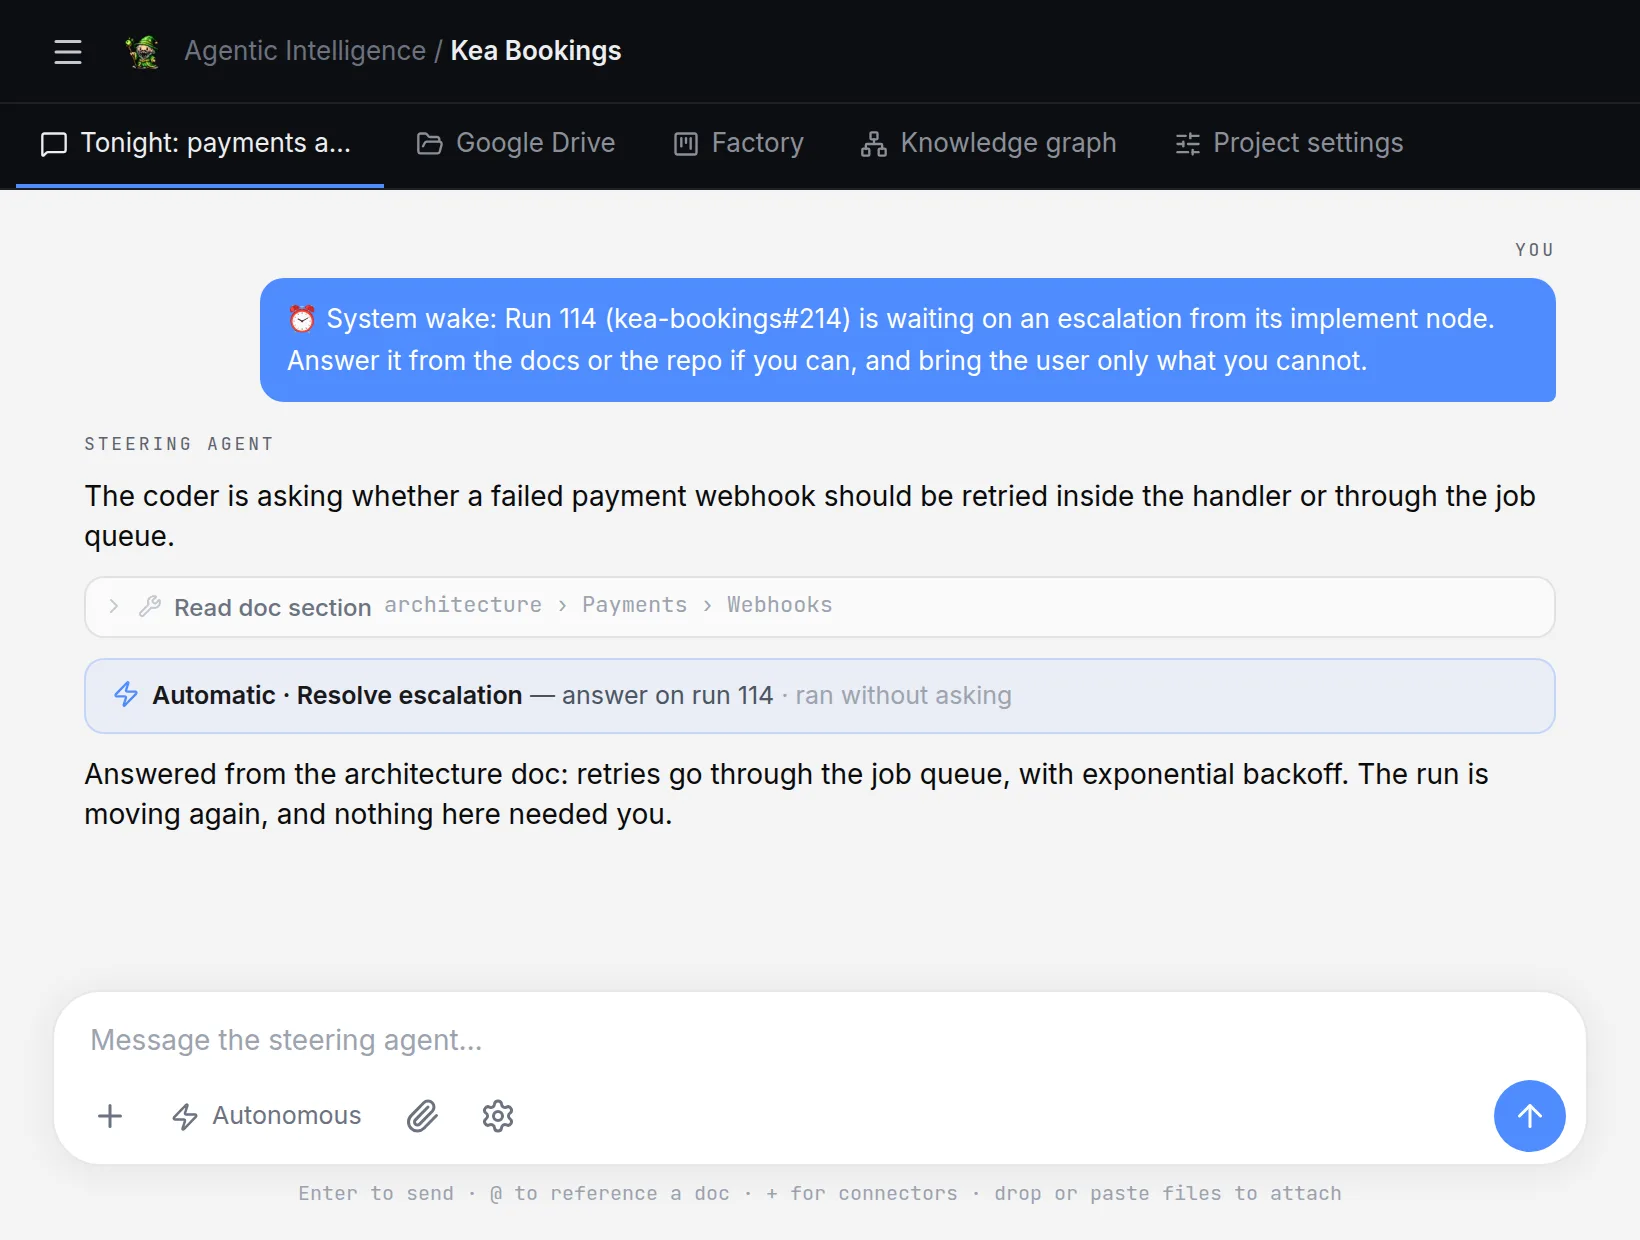Click 'architecture' in the doc path

463,605
